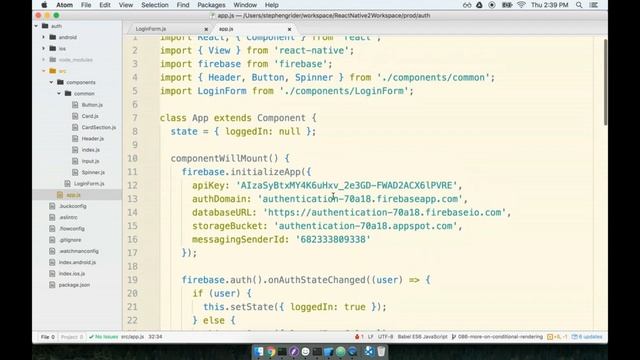Open the Help menu

click(x=271, y=5)
